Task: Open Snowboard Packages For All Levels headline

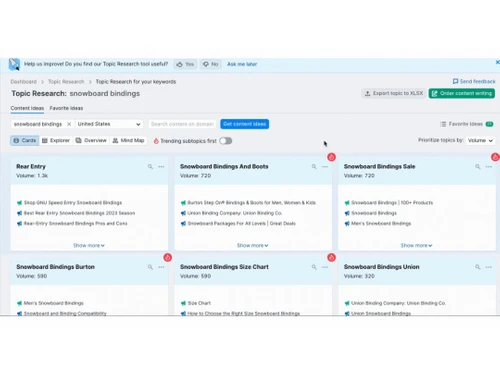Action: tap(242, 223)
